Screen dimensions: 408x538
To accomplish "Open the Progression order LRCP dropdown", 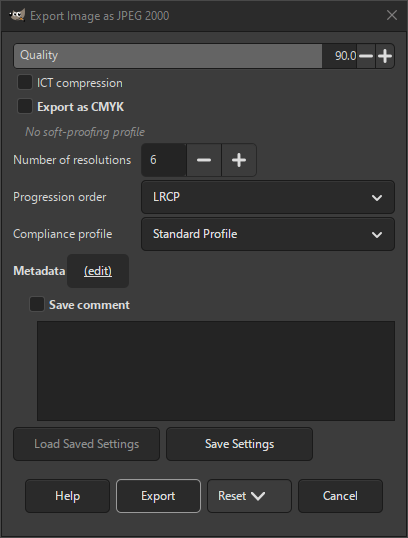I will click(268, 197).
